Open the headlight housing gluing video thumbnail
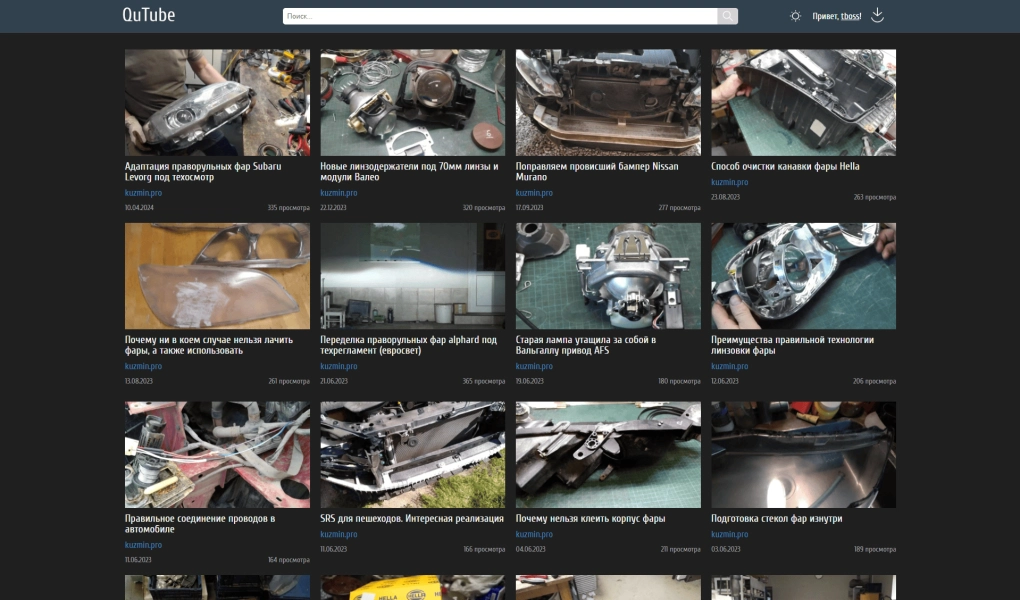1020x600 pixels. pos(608,455)
